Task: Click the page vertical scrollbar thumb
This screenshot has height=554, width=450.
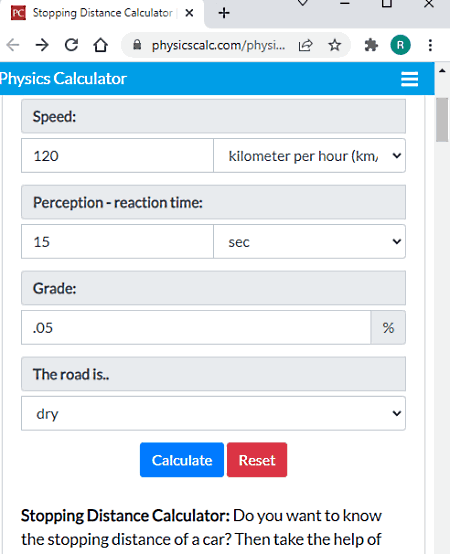Action: [x=442, y=120]
